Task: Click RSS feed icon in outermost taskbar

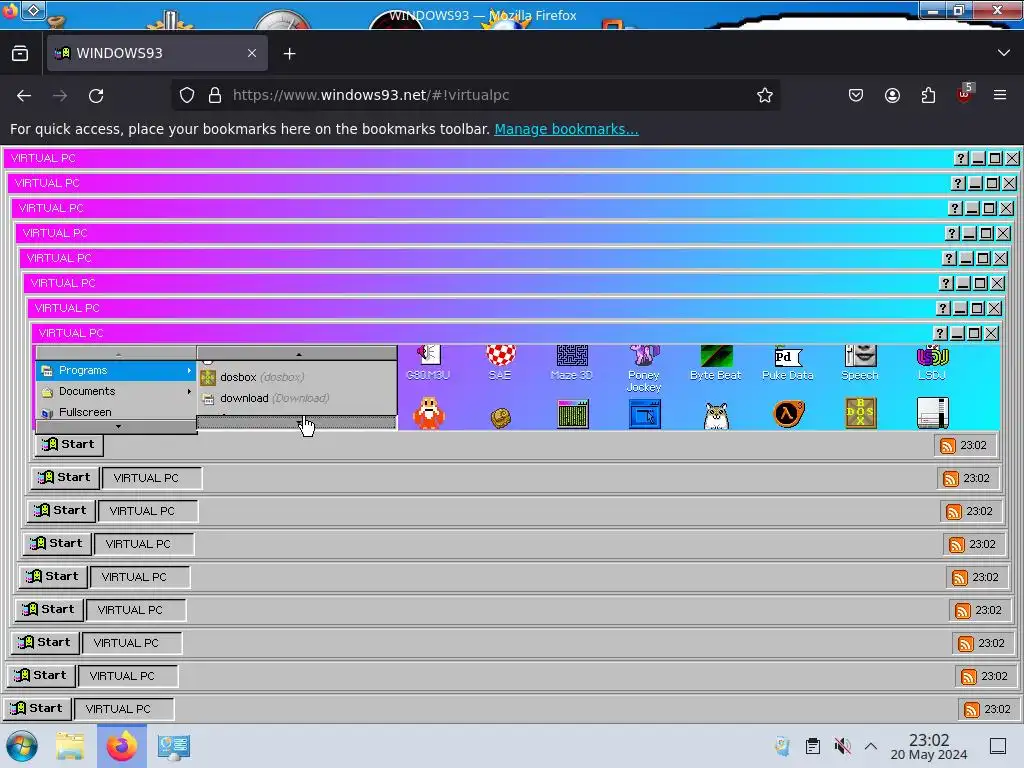Action: (972, 709)
